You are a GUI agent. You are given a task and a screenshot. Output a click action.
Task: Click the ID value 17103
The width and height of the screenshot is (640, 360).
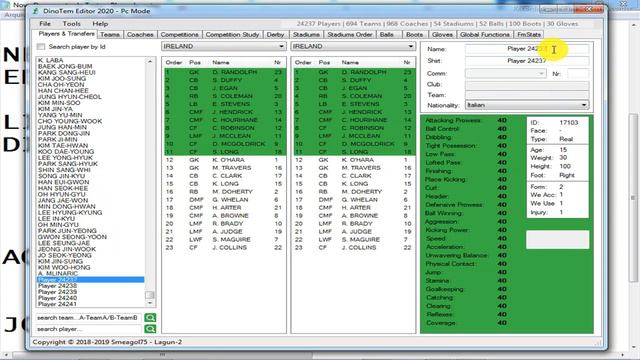[x=569, y=122]
